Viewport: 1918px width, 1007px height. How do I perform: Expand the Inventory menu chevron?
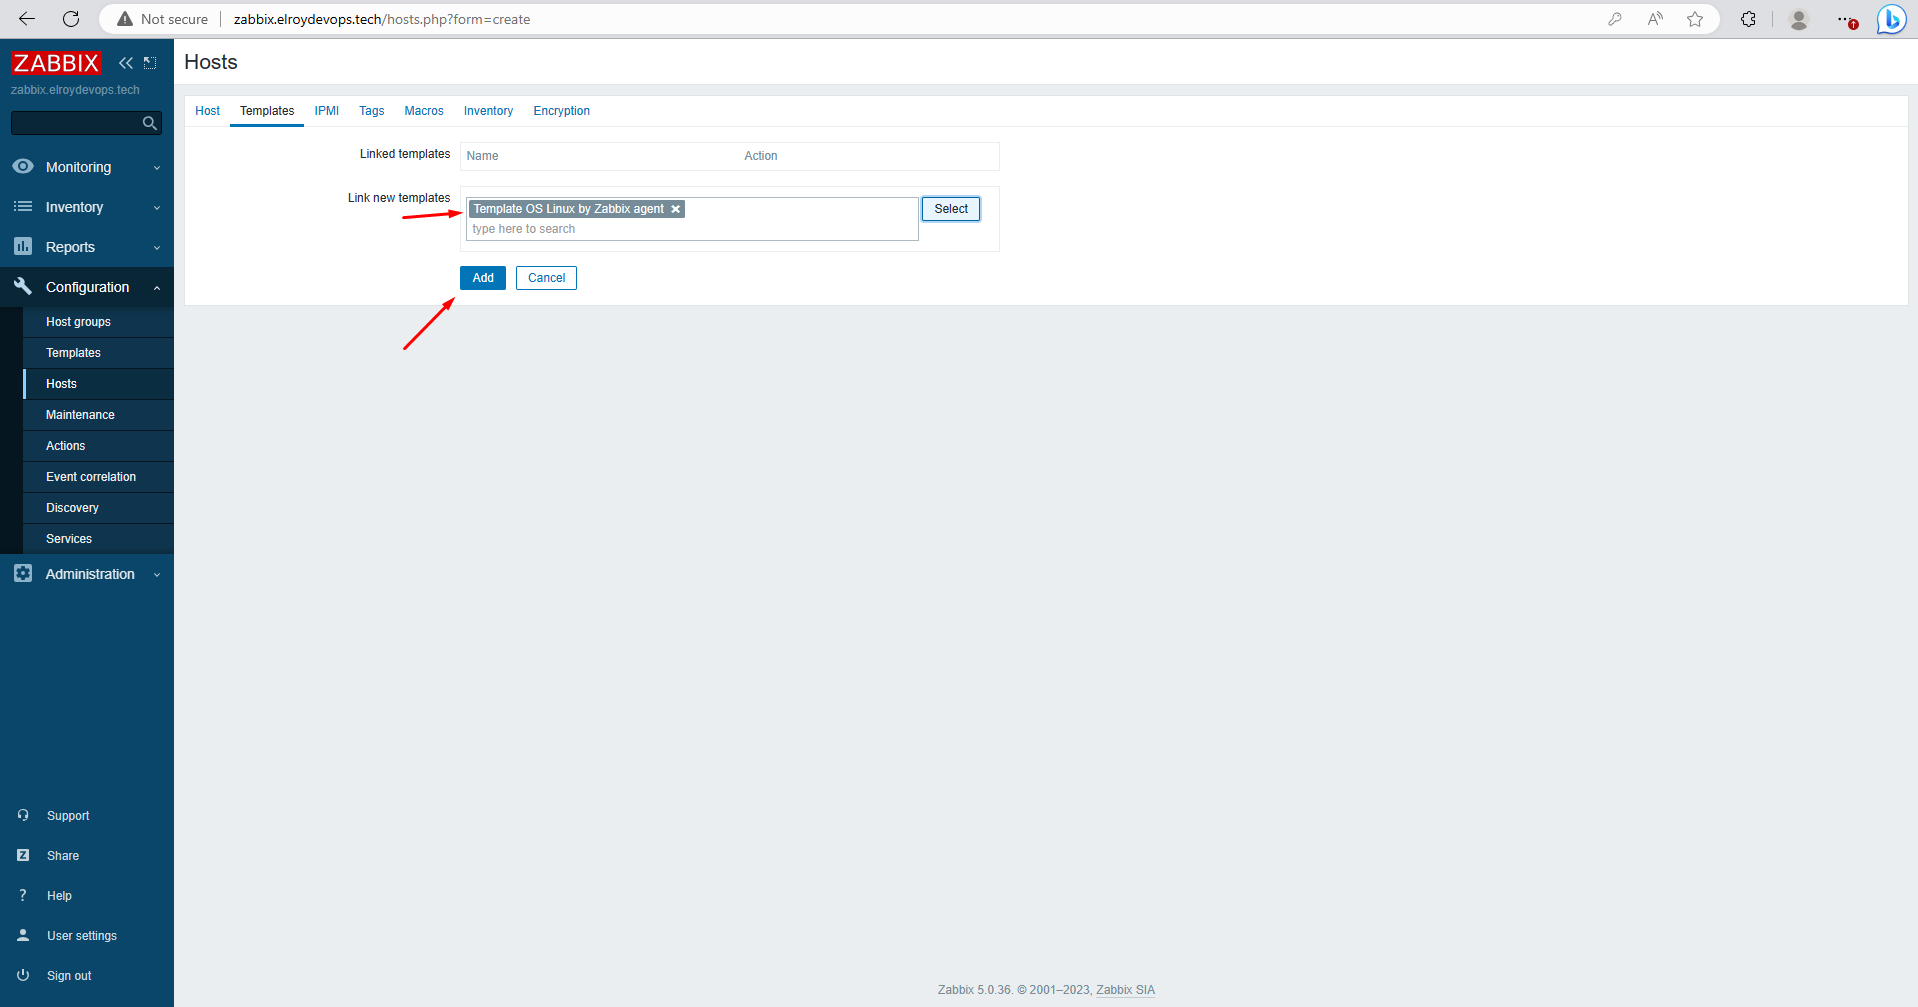tap(157, 208)
